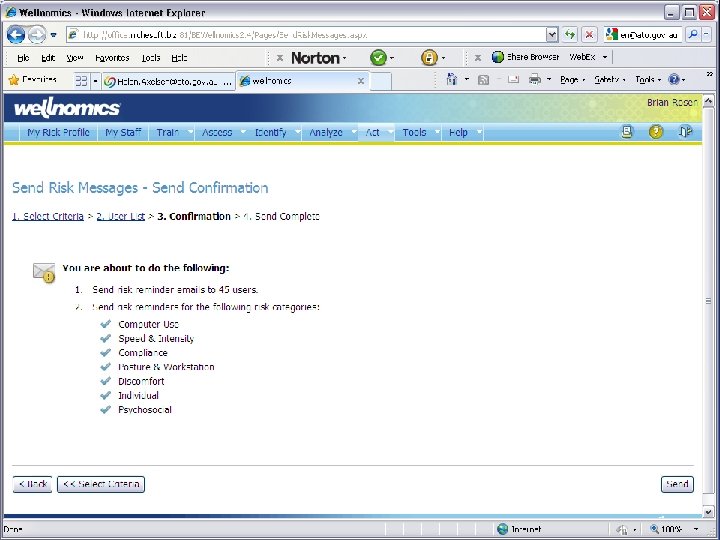
Task: Open My Staff in navigation
Action: click(x=123, y=132)
